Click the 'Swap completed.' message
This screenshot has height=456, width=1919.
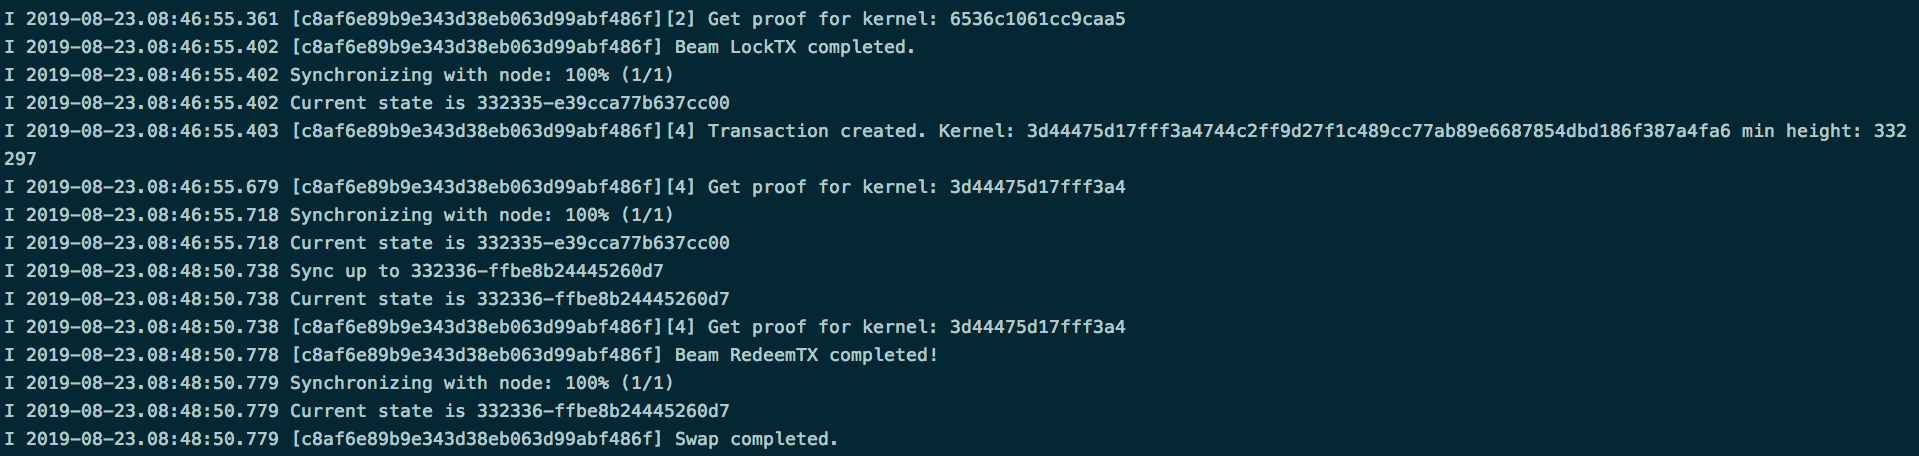[x=756, y=439]
